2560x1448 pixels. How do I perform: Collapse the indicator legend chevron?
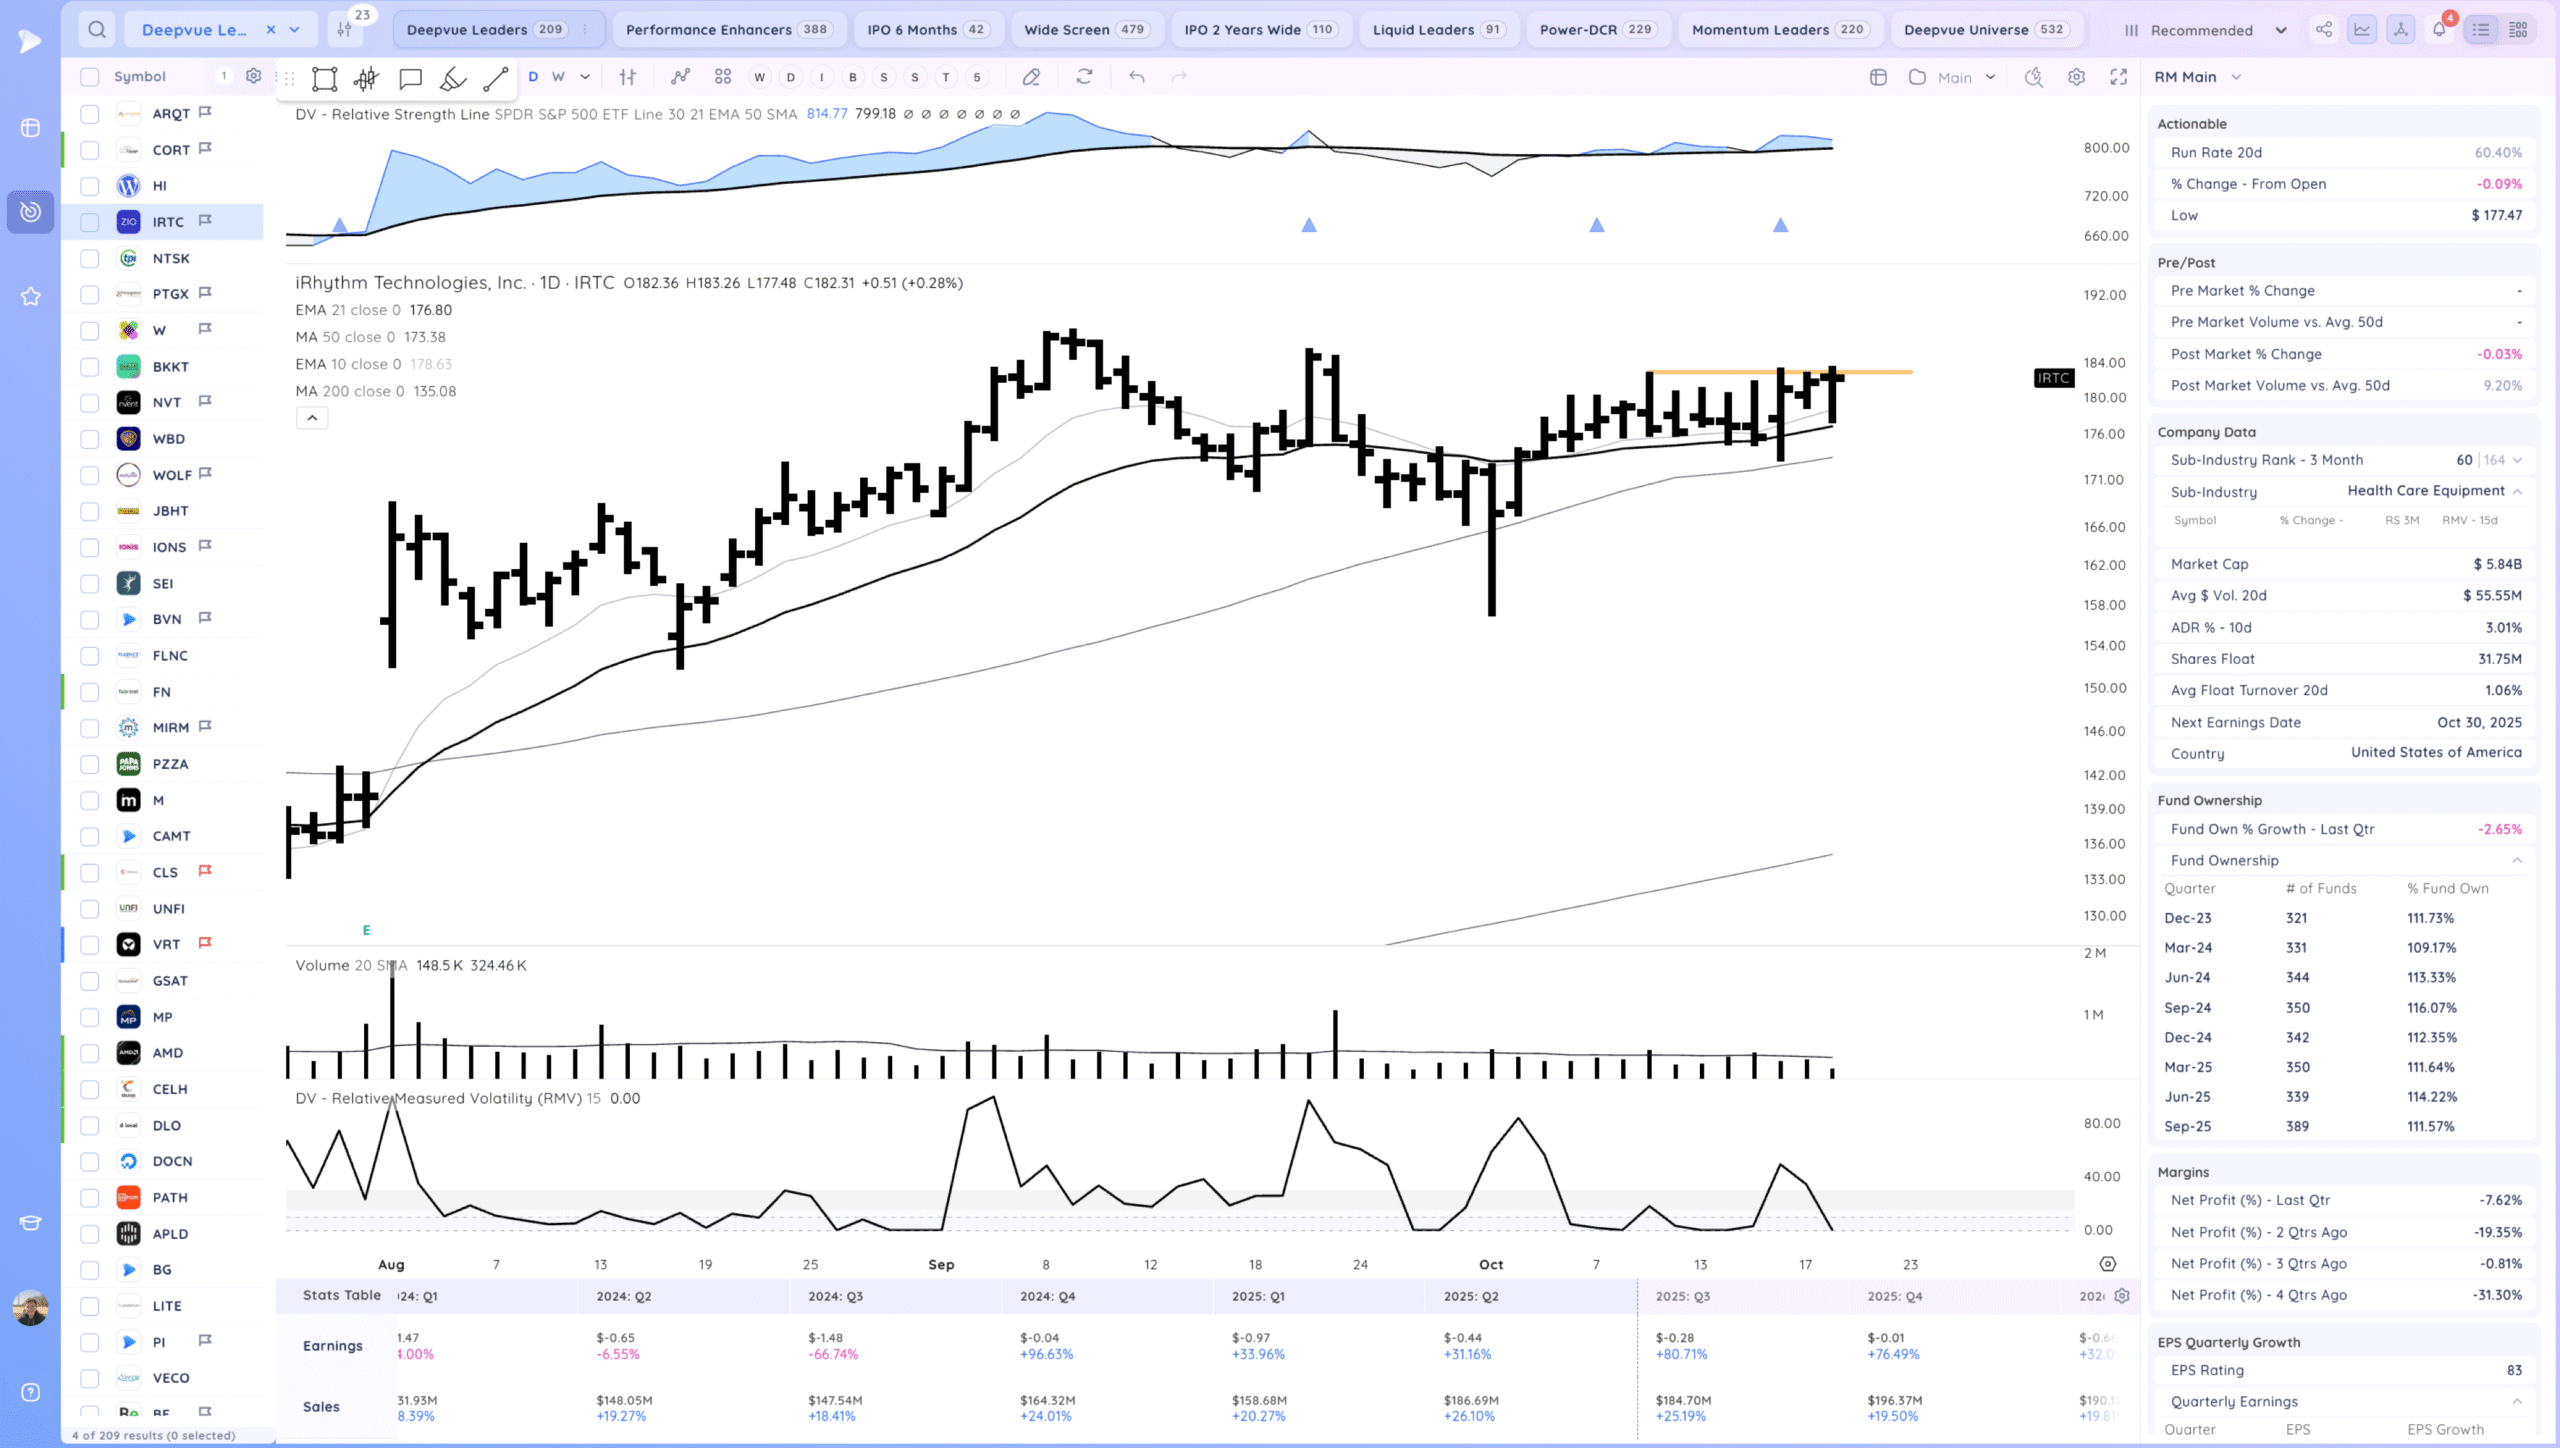312,418
